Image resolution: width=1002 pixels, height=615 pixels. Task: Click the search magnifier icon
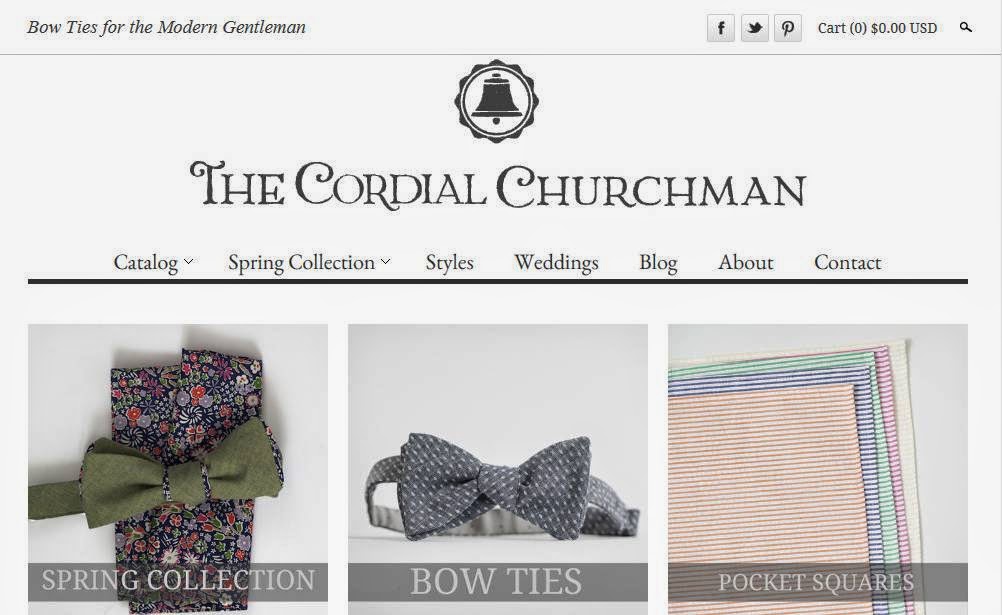(966, 27)
